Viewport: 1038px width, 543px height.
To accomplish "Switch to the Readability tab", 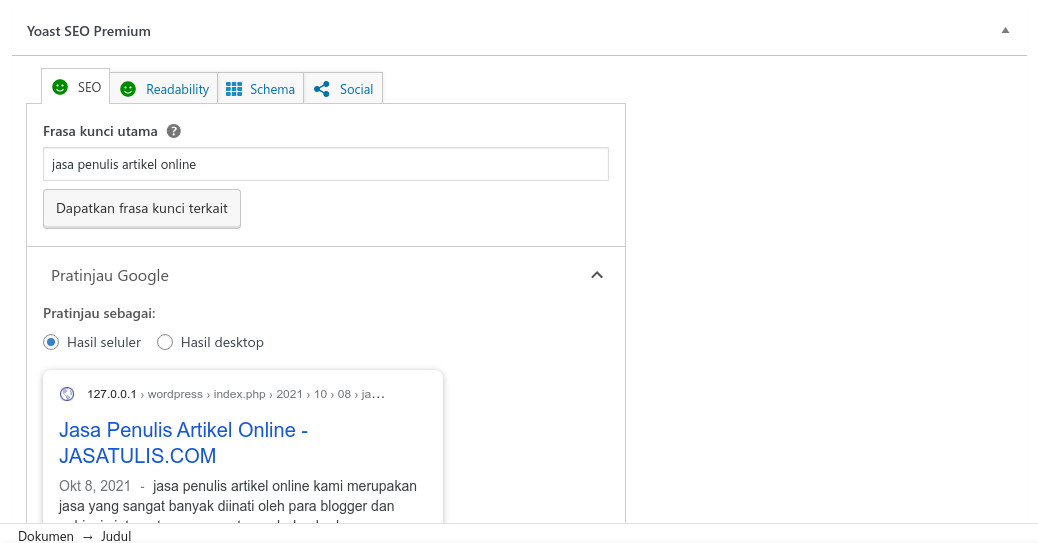I will click(x=164, y=89).
